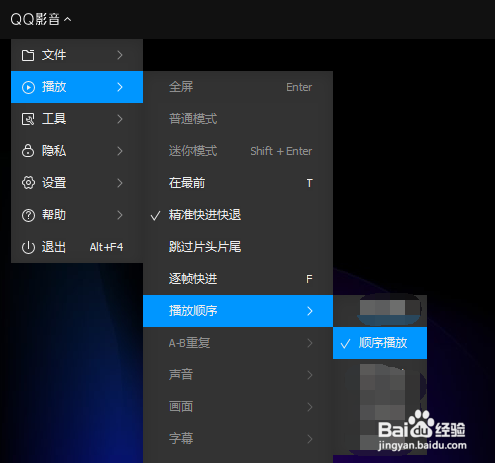
Task: Select 全屏 fullscreen mode
Action: pos(238,87)
